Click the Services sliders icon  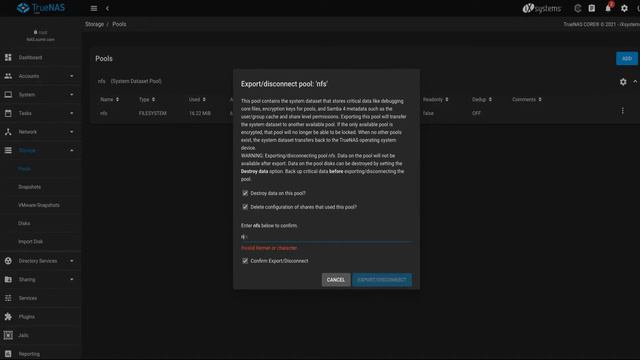[x=8, y=298]
